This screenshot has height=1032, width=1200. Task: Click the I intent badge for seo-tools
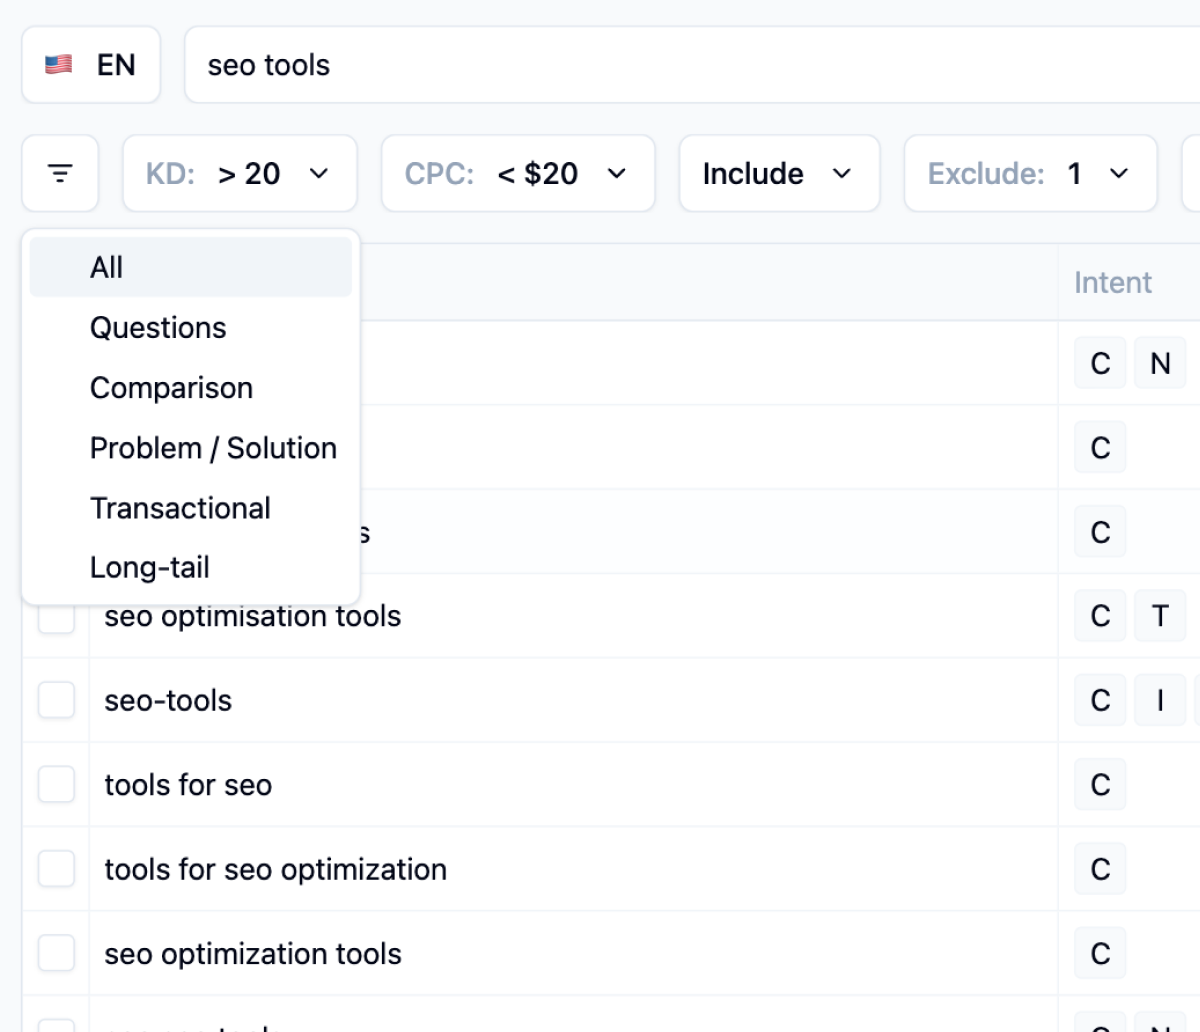coord(1160,700)
